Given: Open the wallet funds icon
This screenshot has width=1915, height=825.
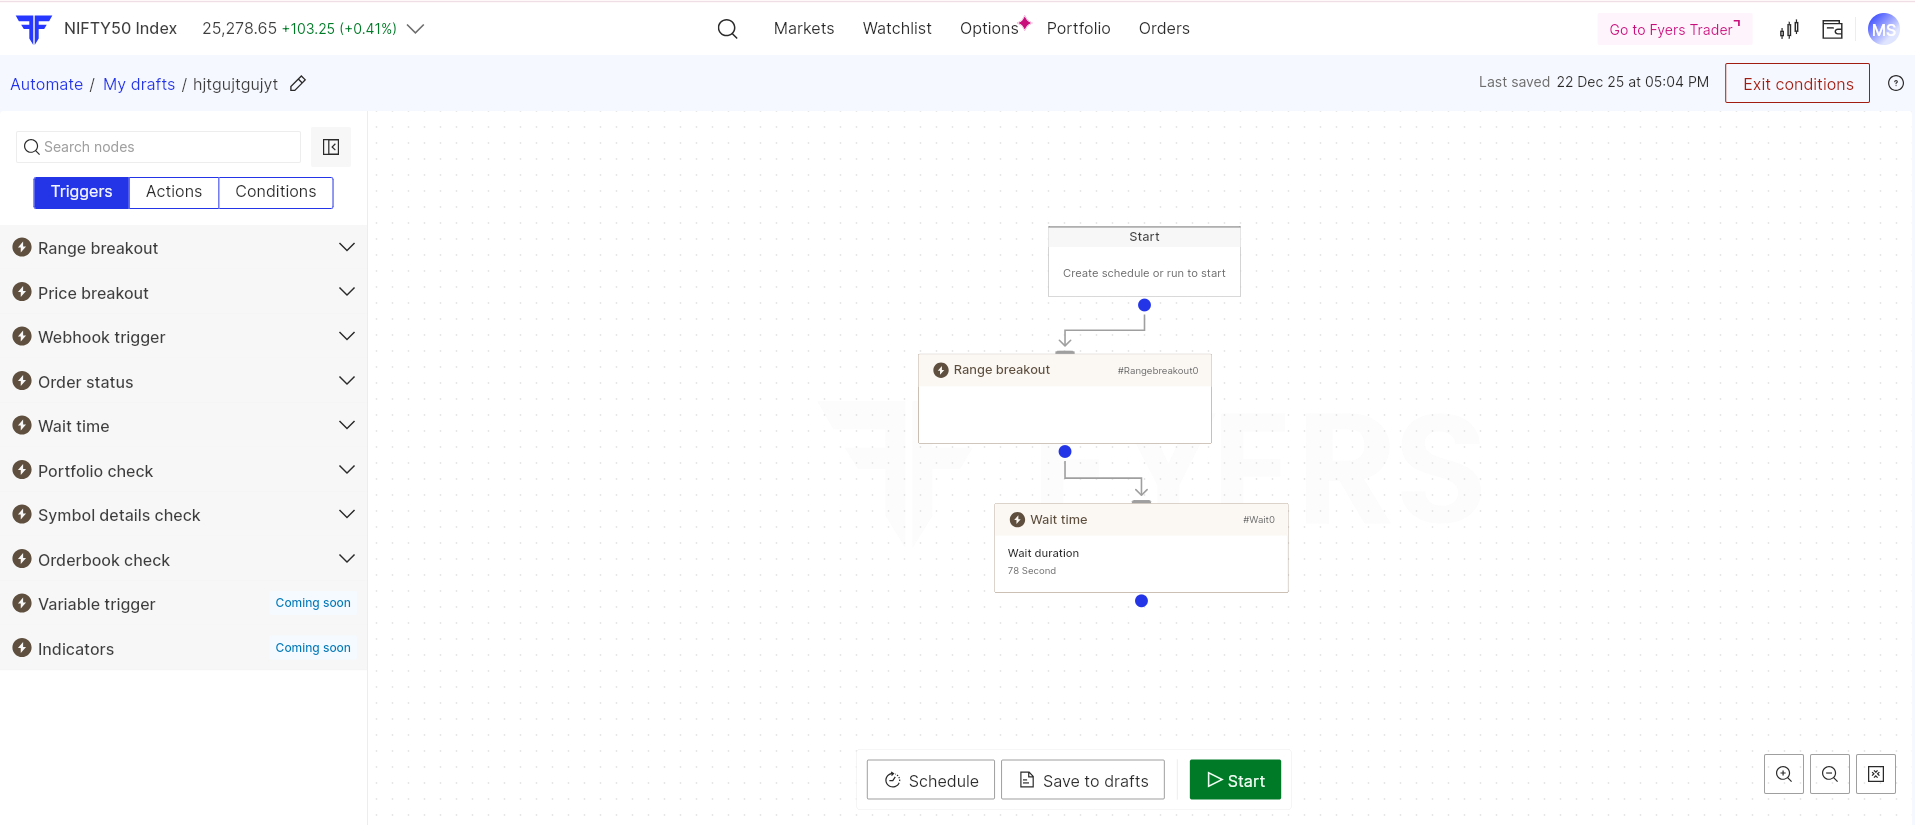Looking at the screenshot, I should tap(1832, 29).
